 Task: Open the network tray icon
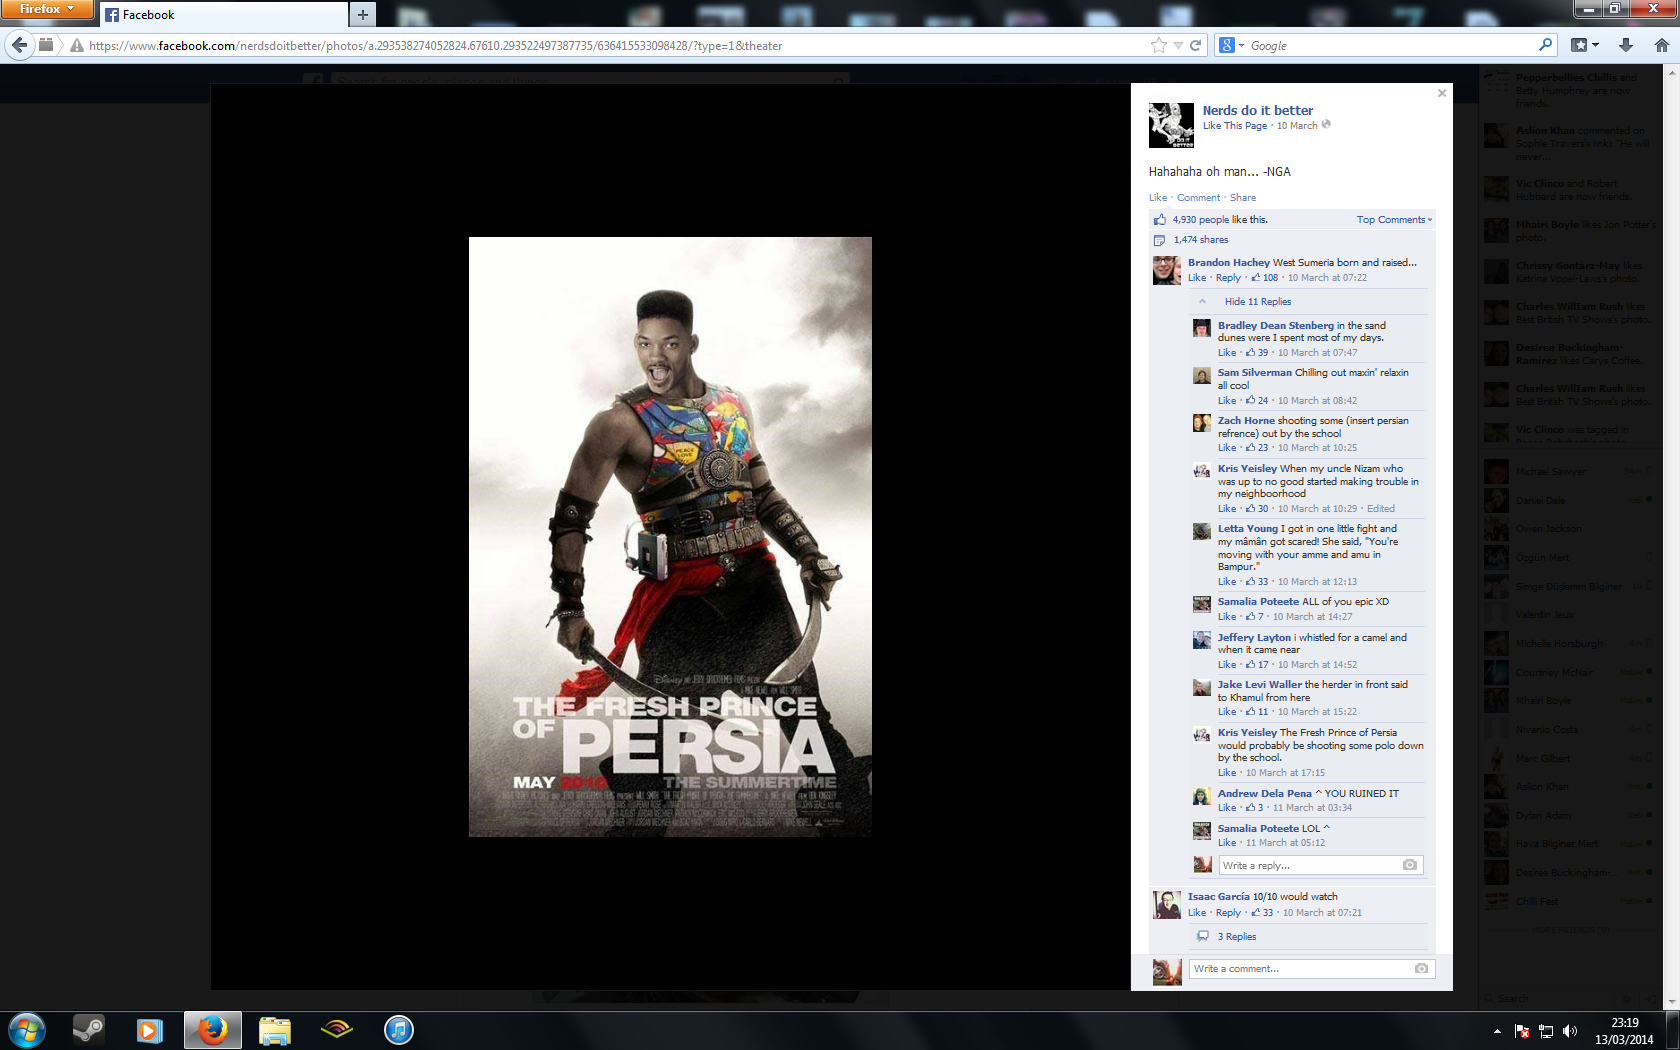pyautogui.click(x=1546, y=1031)
